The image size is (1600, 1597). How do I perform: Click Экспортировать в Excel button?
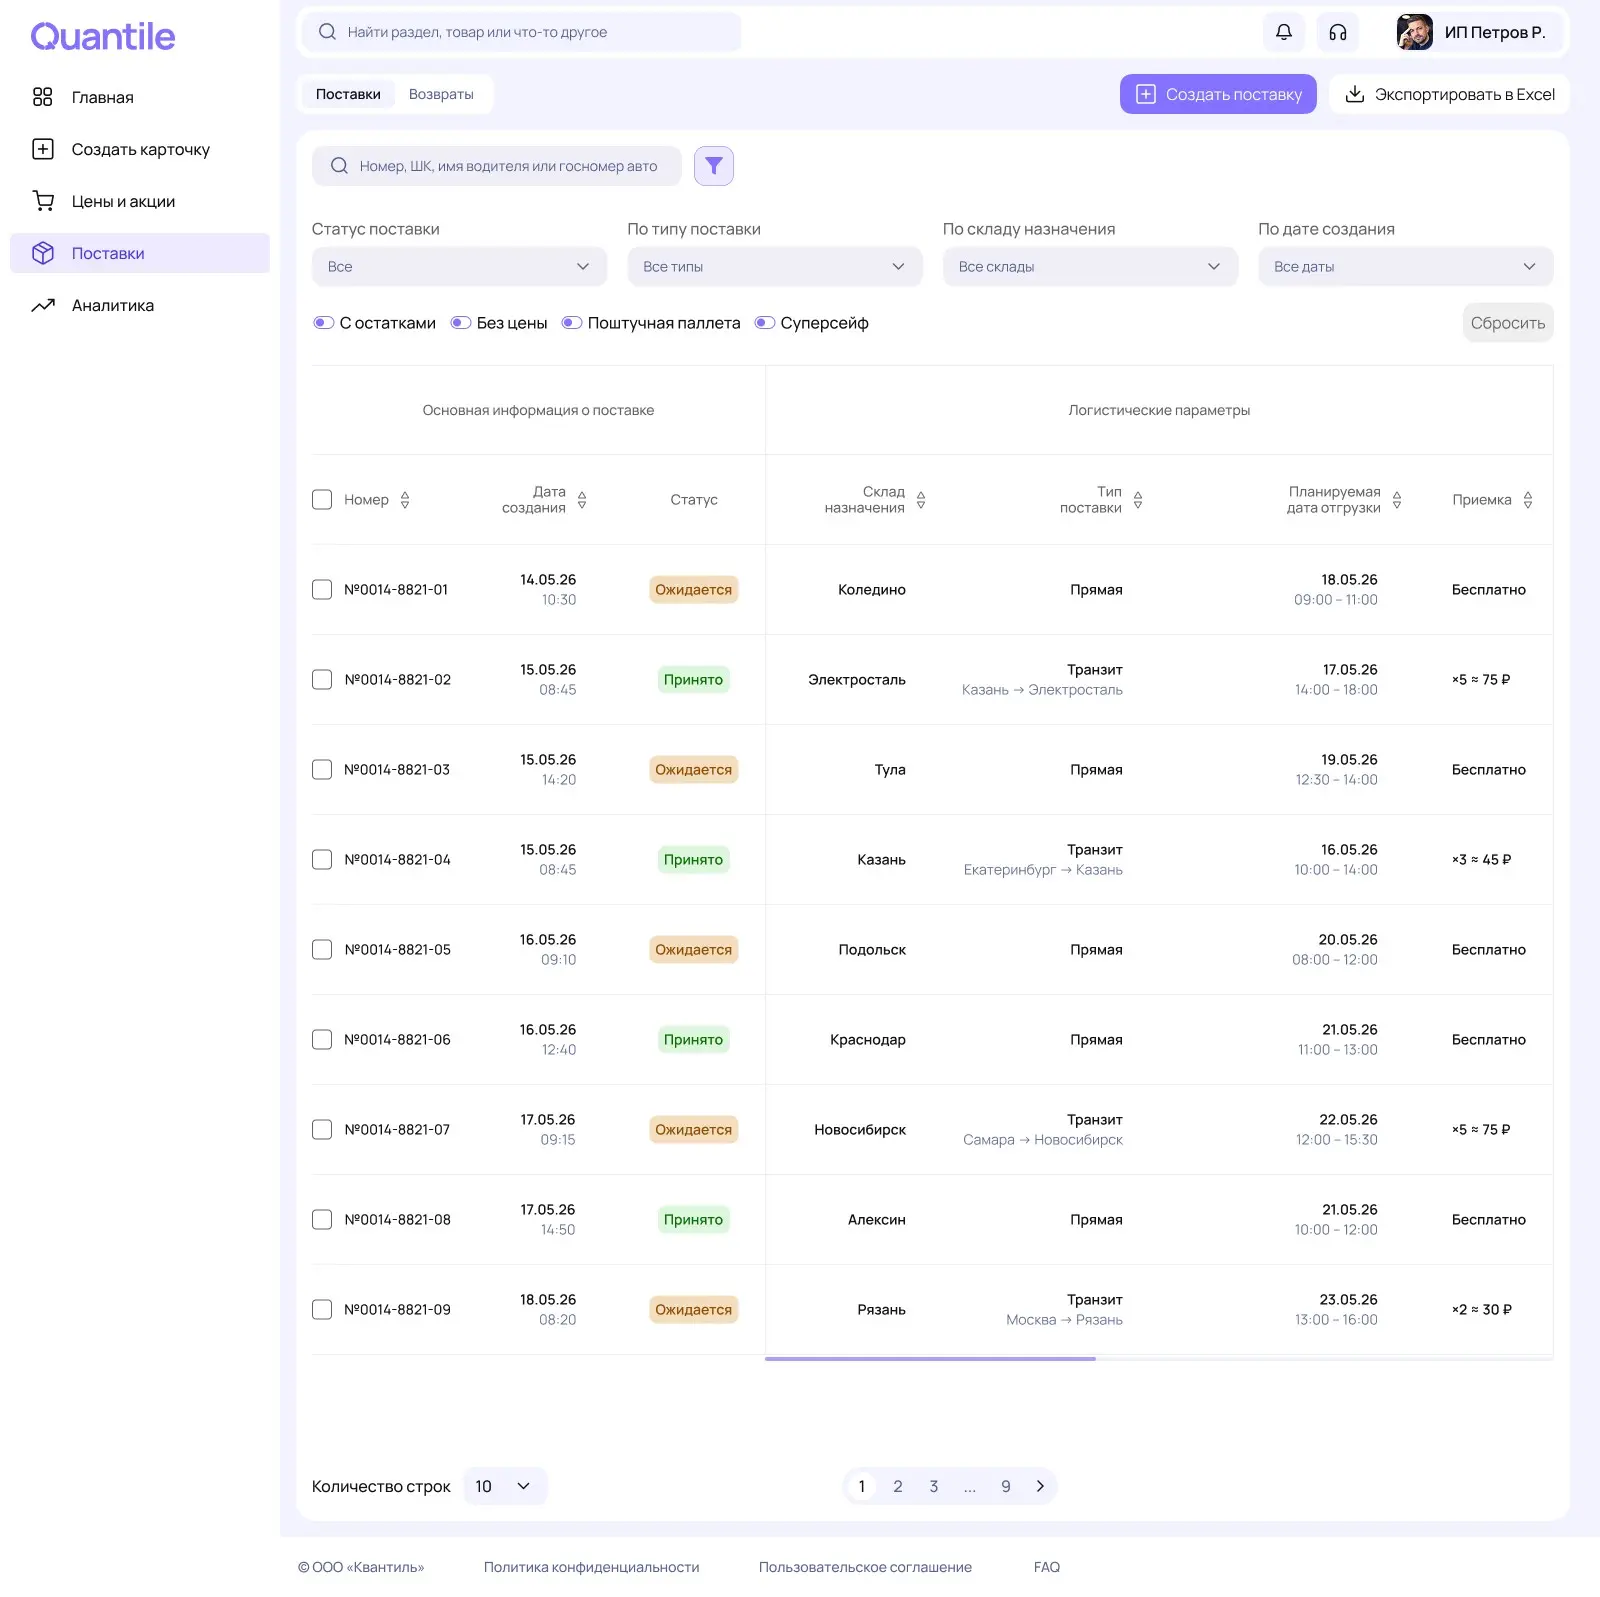(x=1449, y=94)
